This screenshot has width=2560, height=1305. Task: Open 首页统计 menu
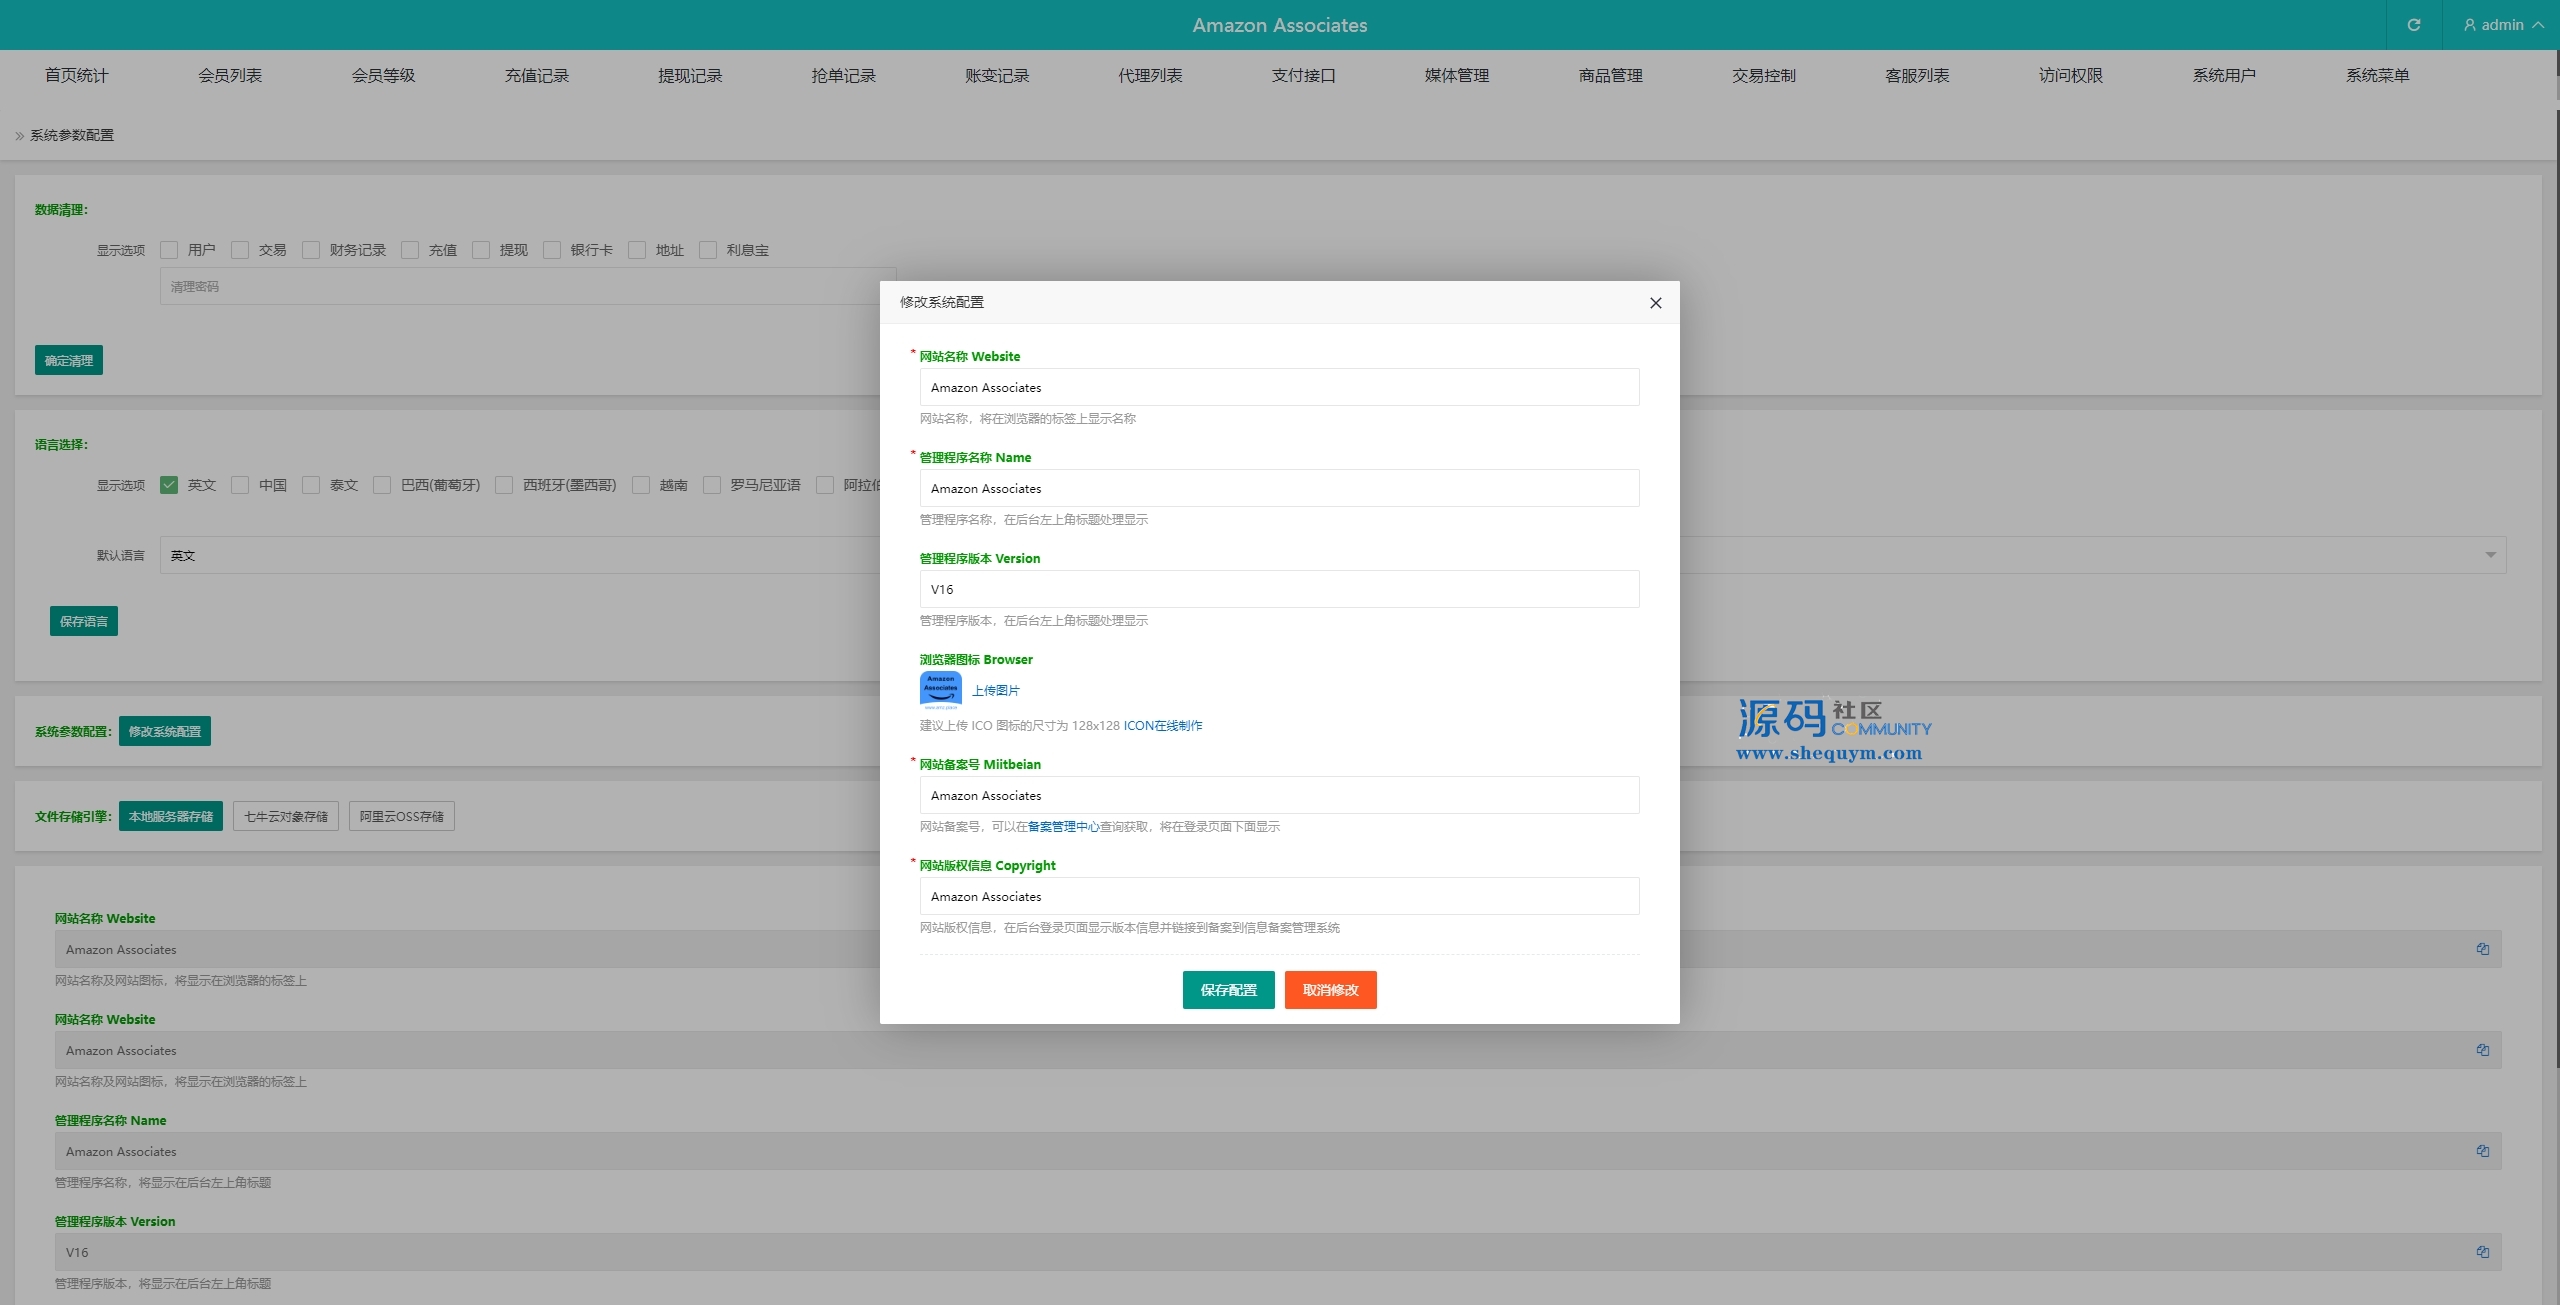(77, 76)
